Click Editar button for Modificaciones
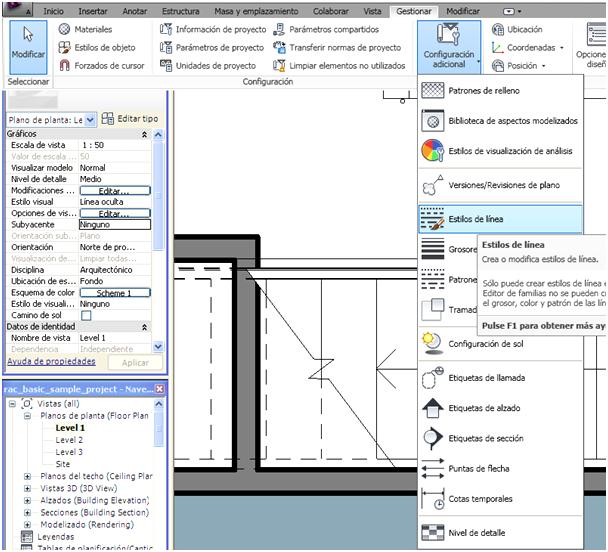The image size is (608, 552). coord(113,190)
